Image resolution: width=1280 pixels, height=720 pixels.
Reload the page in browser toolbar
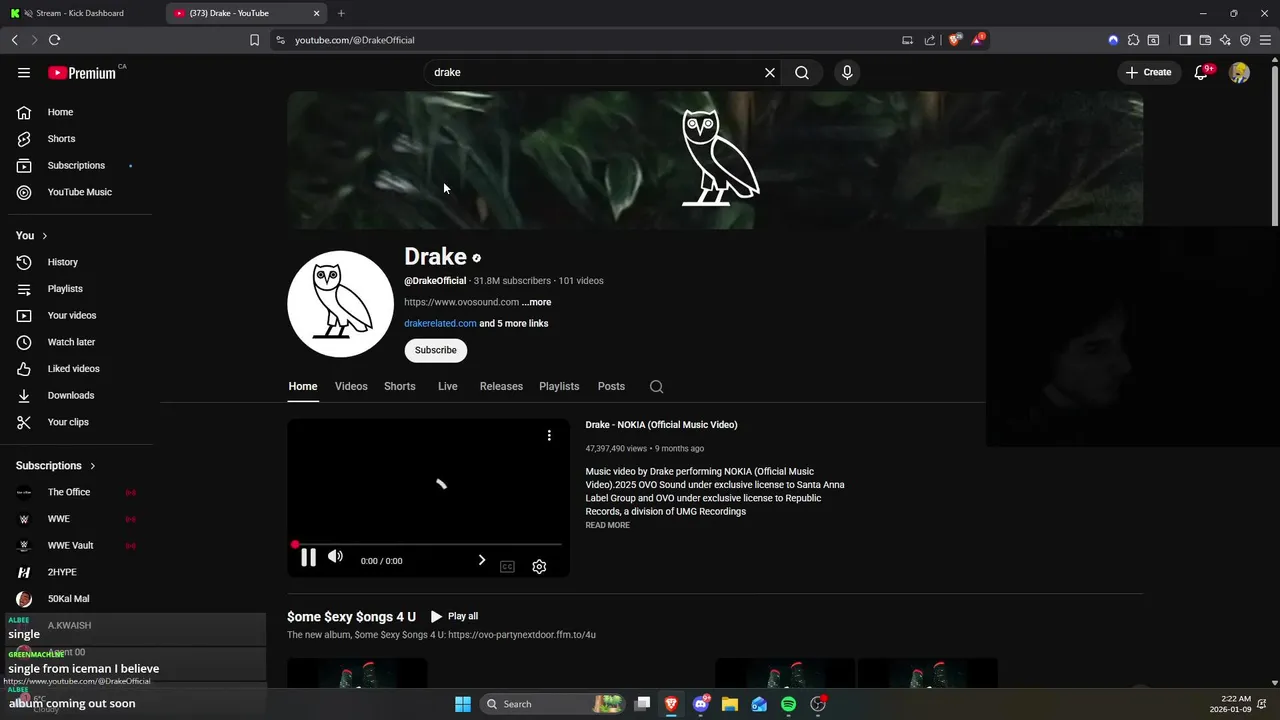tap(54, 40)
